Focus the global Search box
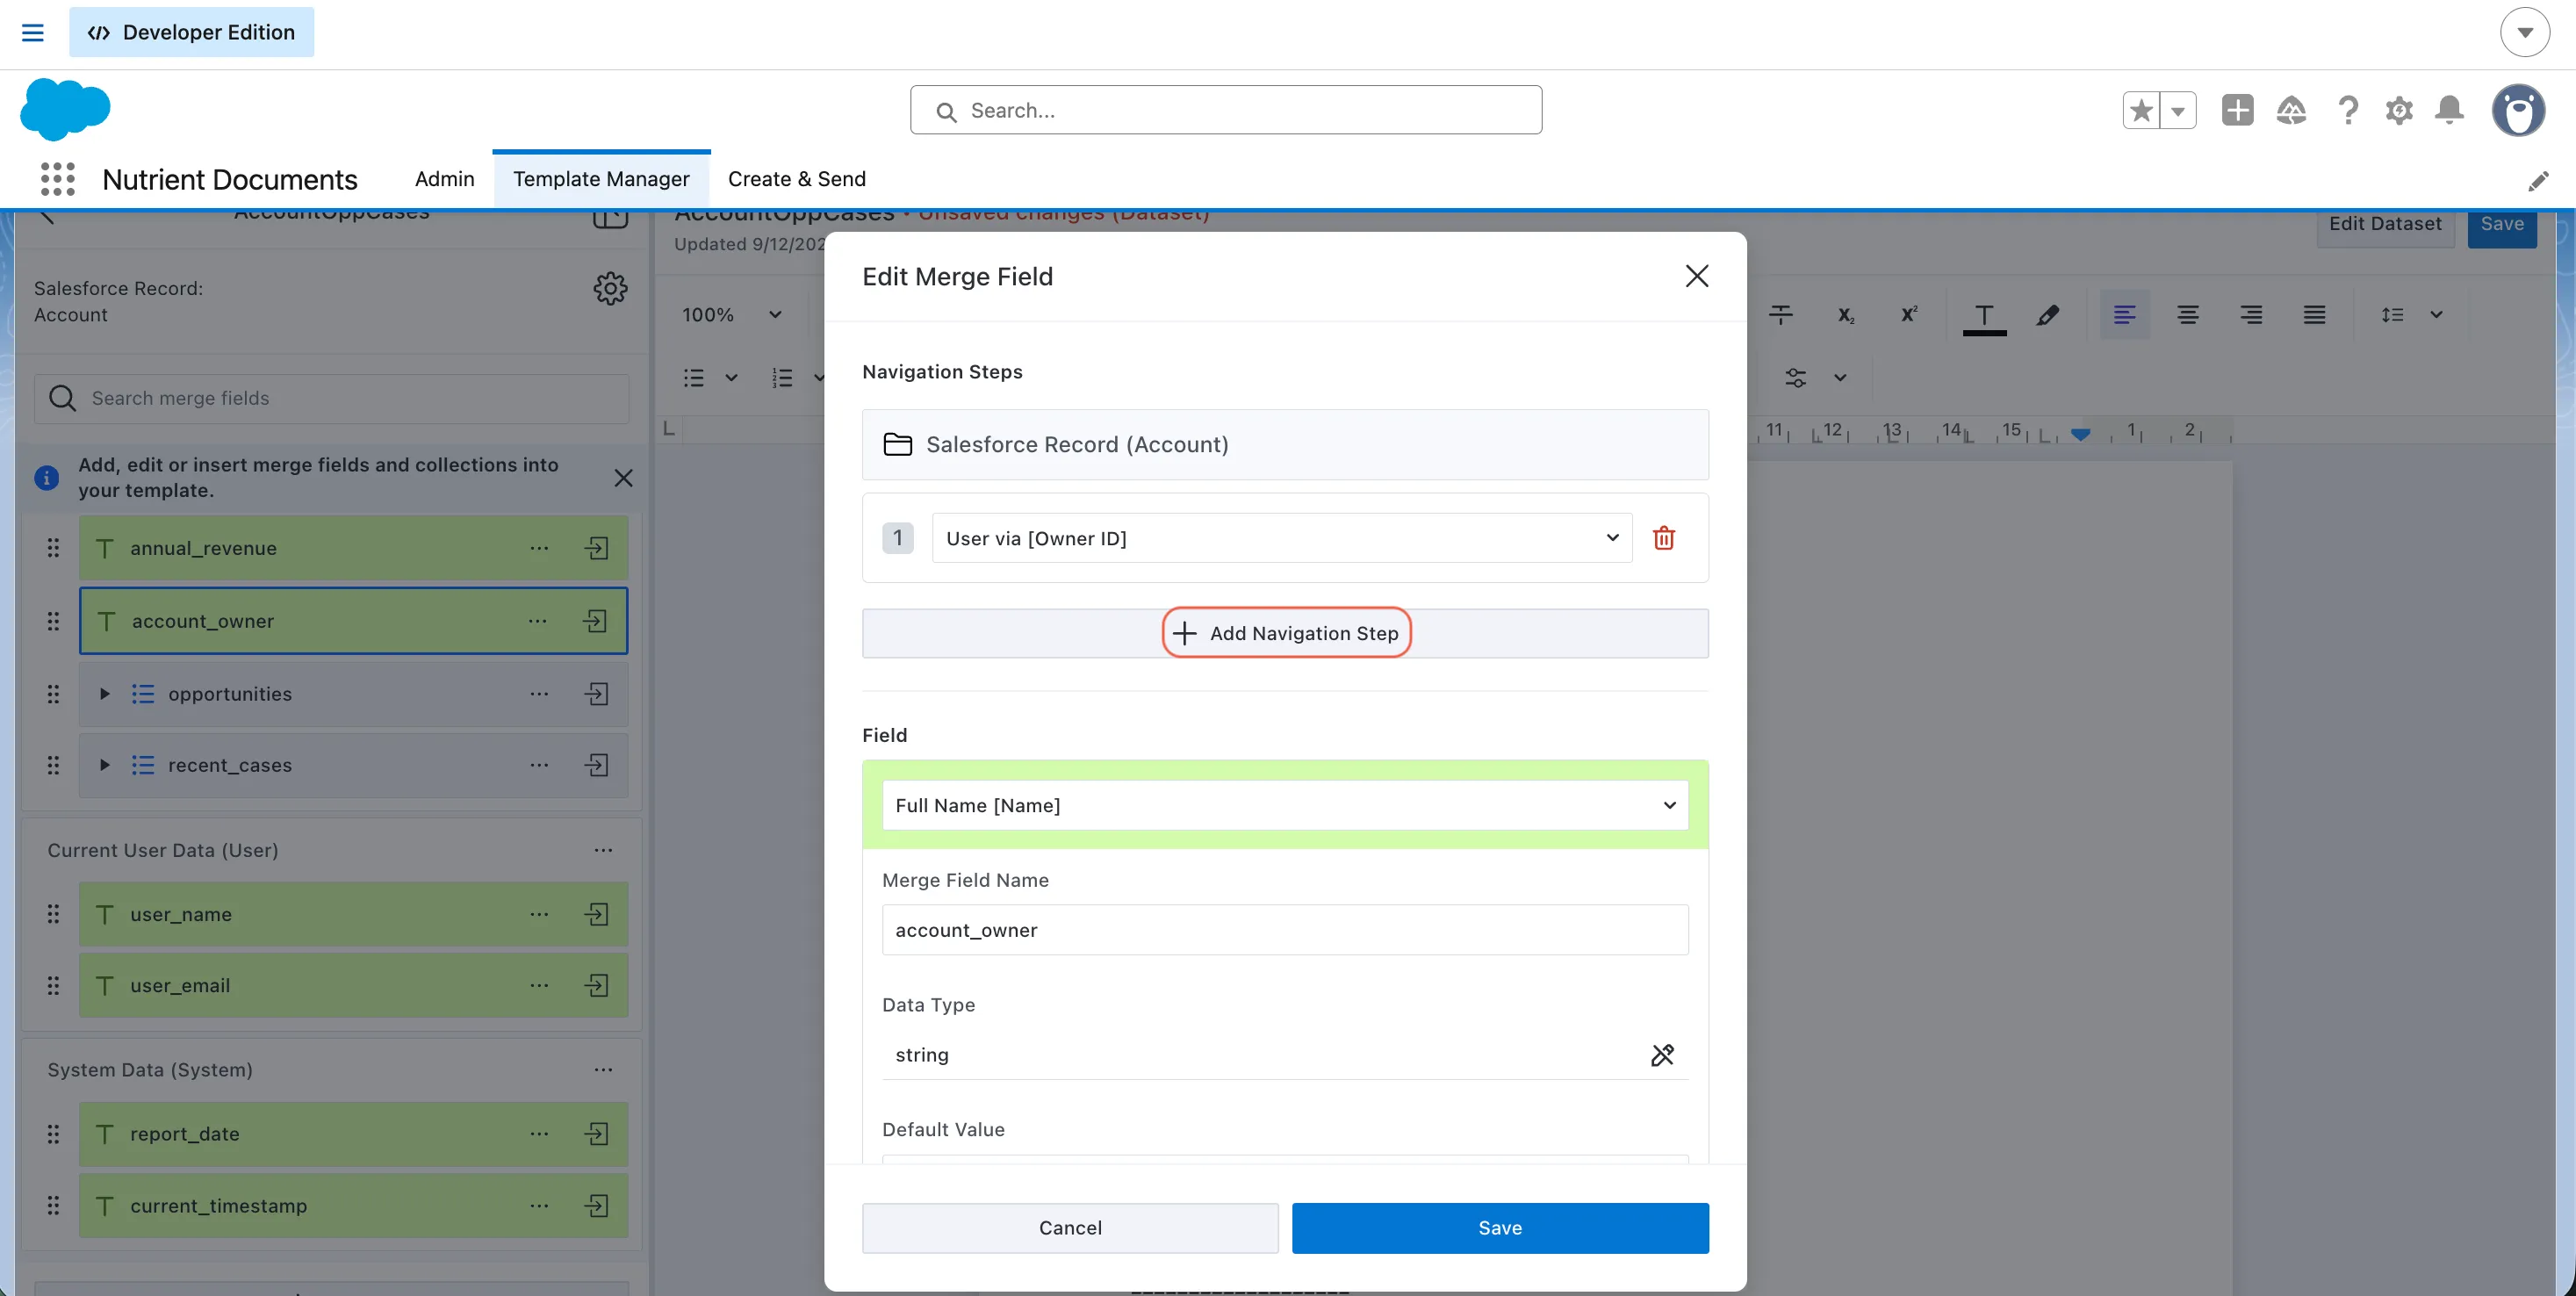 point(1225,110)
